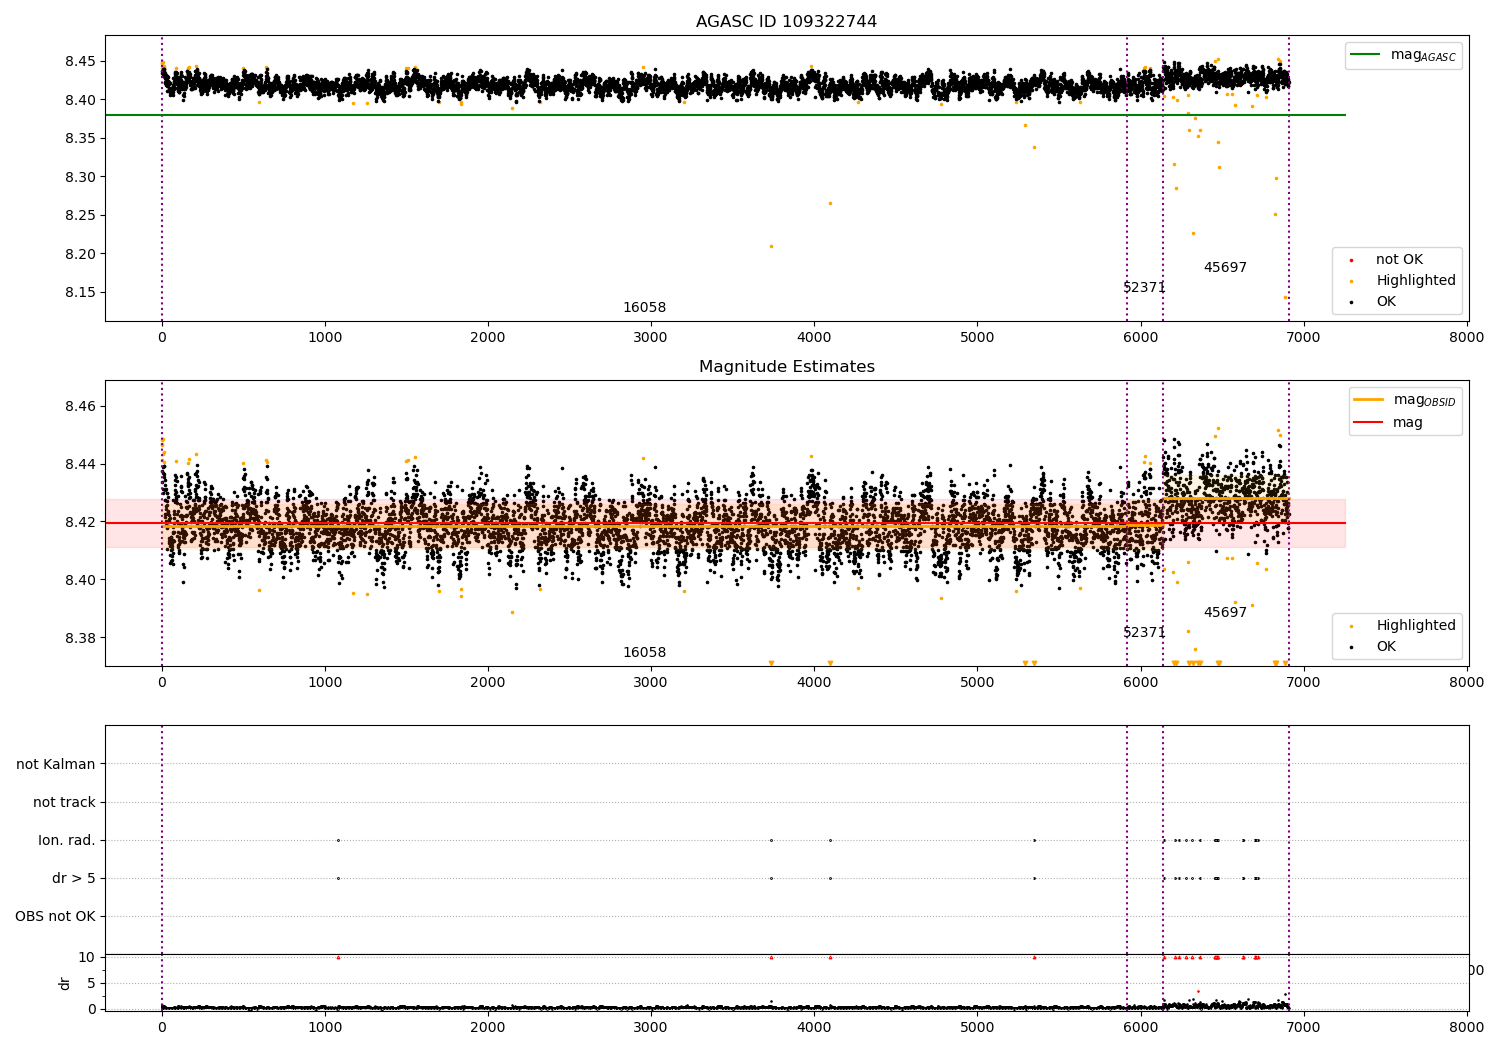The image size is (1500, 1050).
Task: Click the "OBS not OK" axis label
Action: (x=55, y=916)
